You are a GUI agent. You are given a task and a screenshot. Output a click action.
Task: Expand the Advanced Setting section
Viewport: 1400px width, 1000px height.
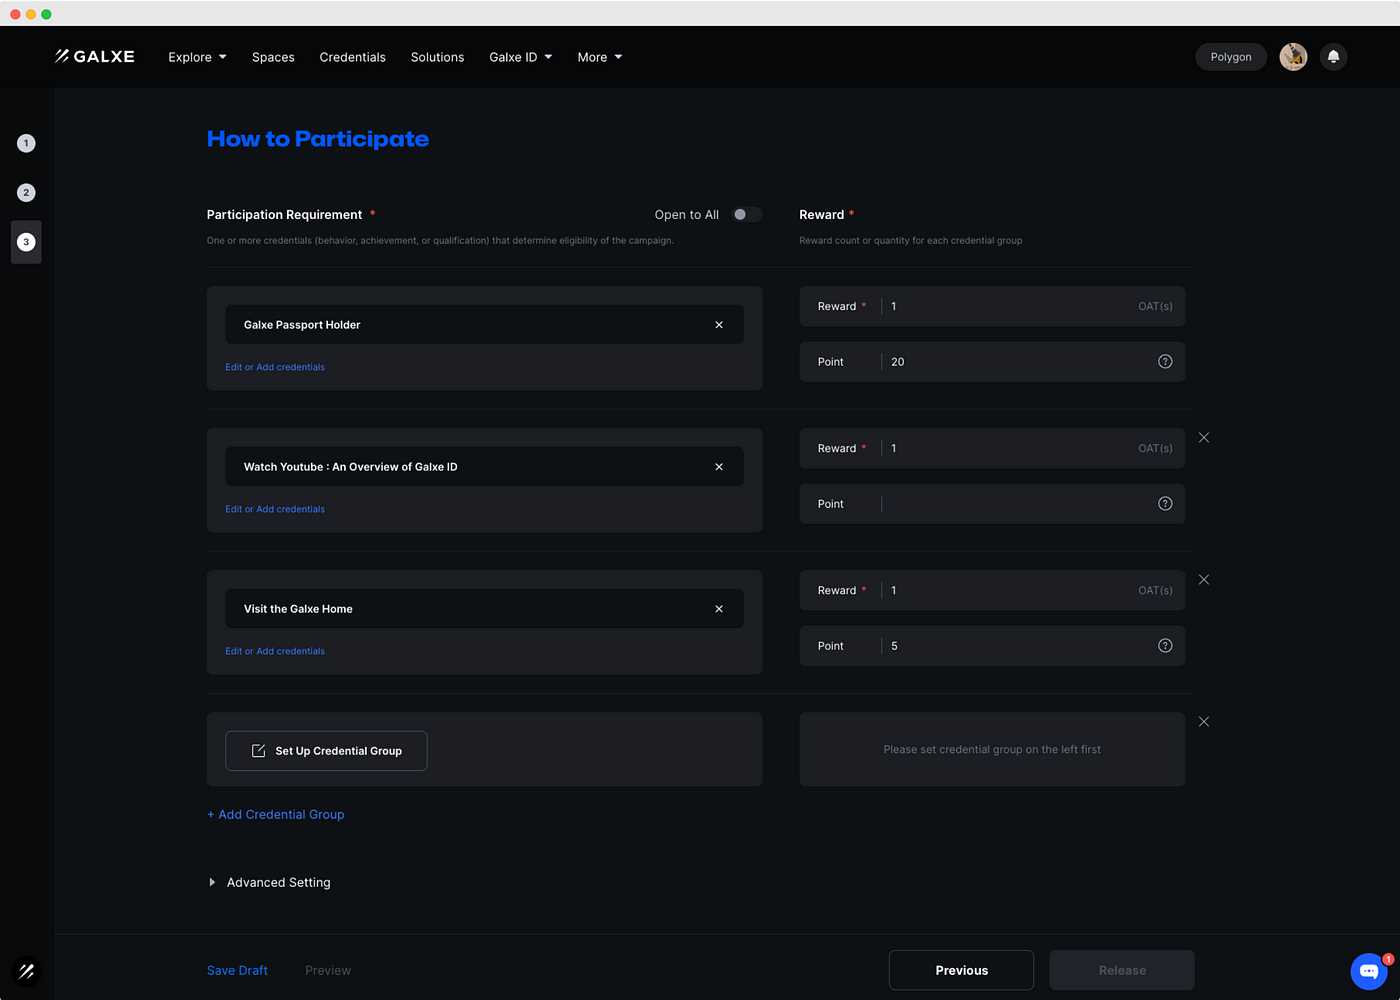[269, 882]
